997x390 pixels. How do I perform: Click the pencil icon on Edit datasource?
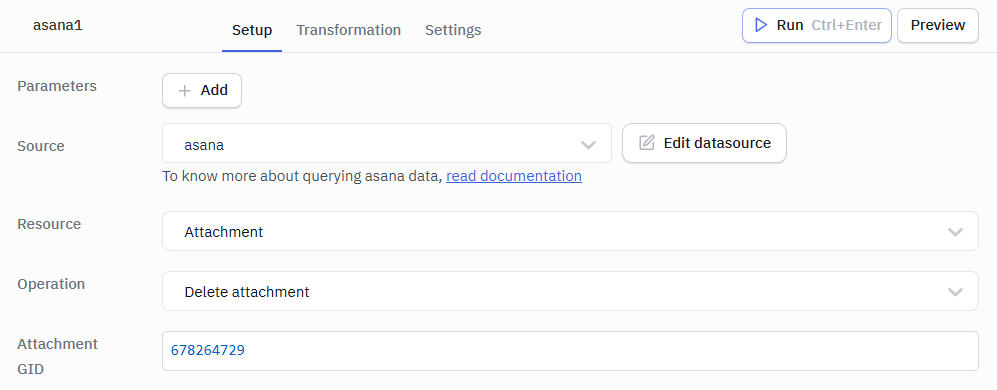[647, 143]
